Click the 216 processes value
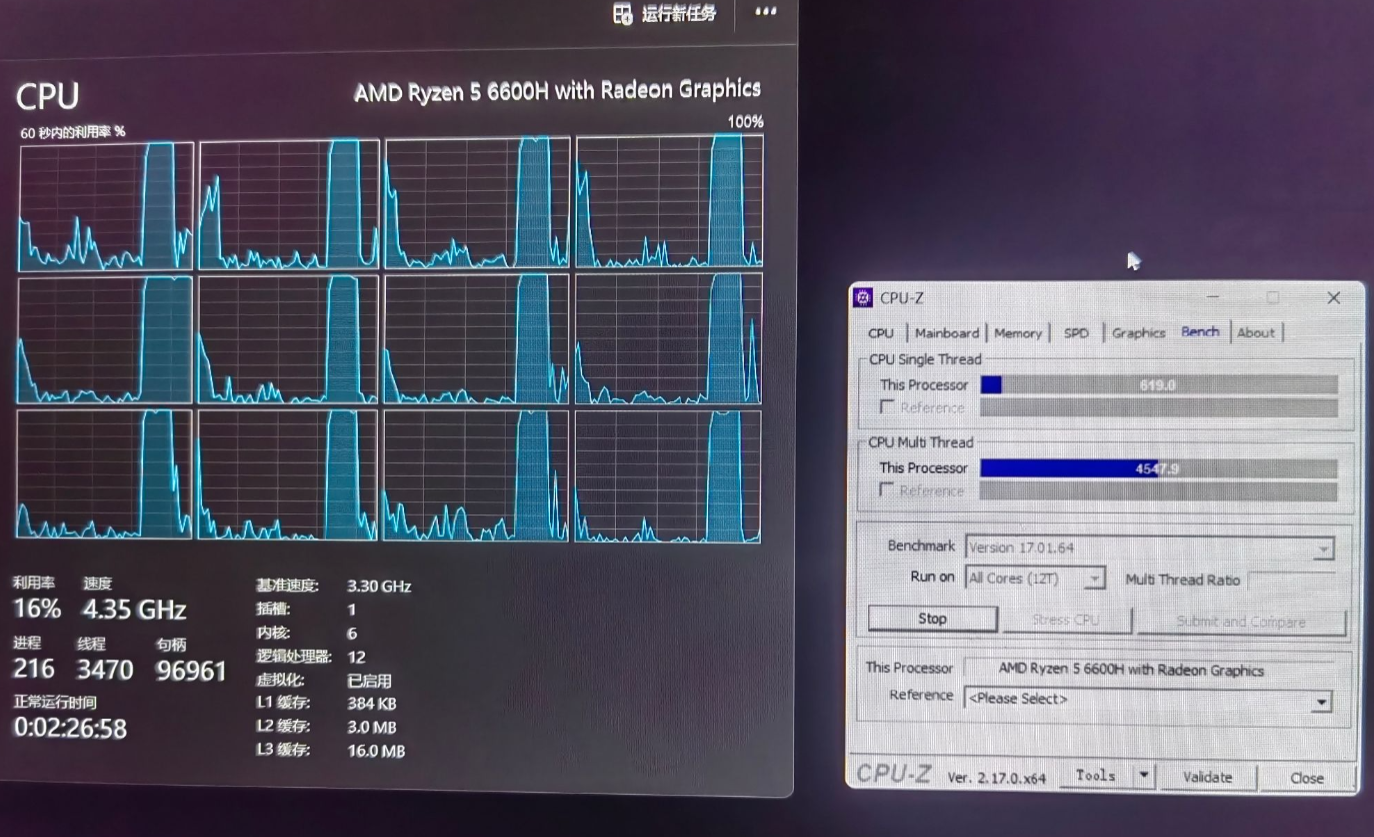 pos(34,669)
